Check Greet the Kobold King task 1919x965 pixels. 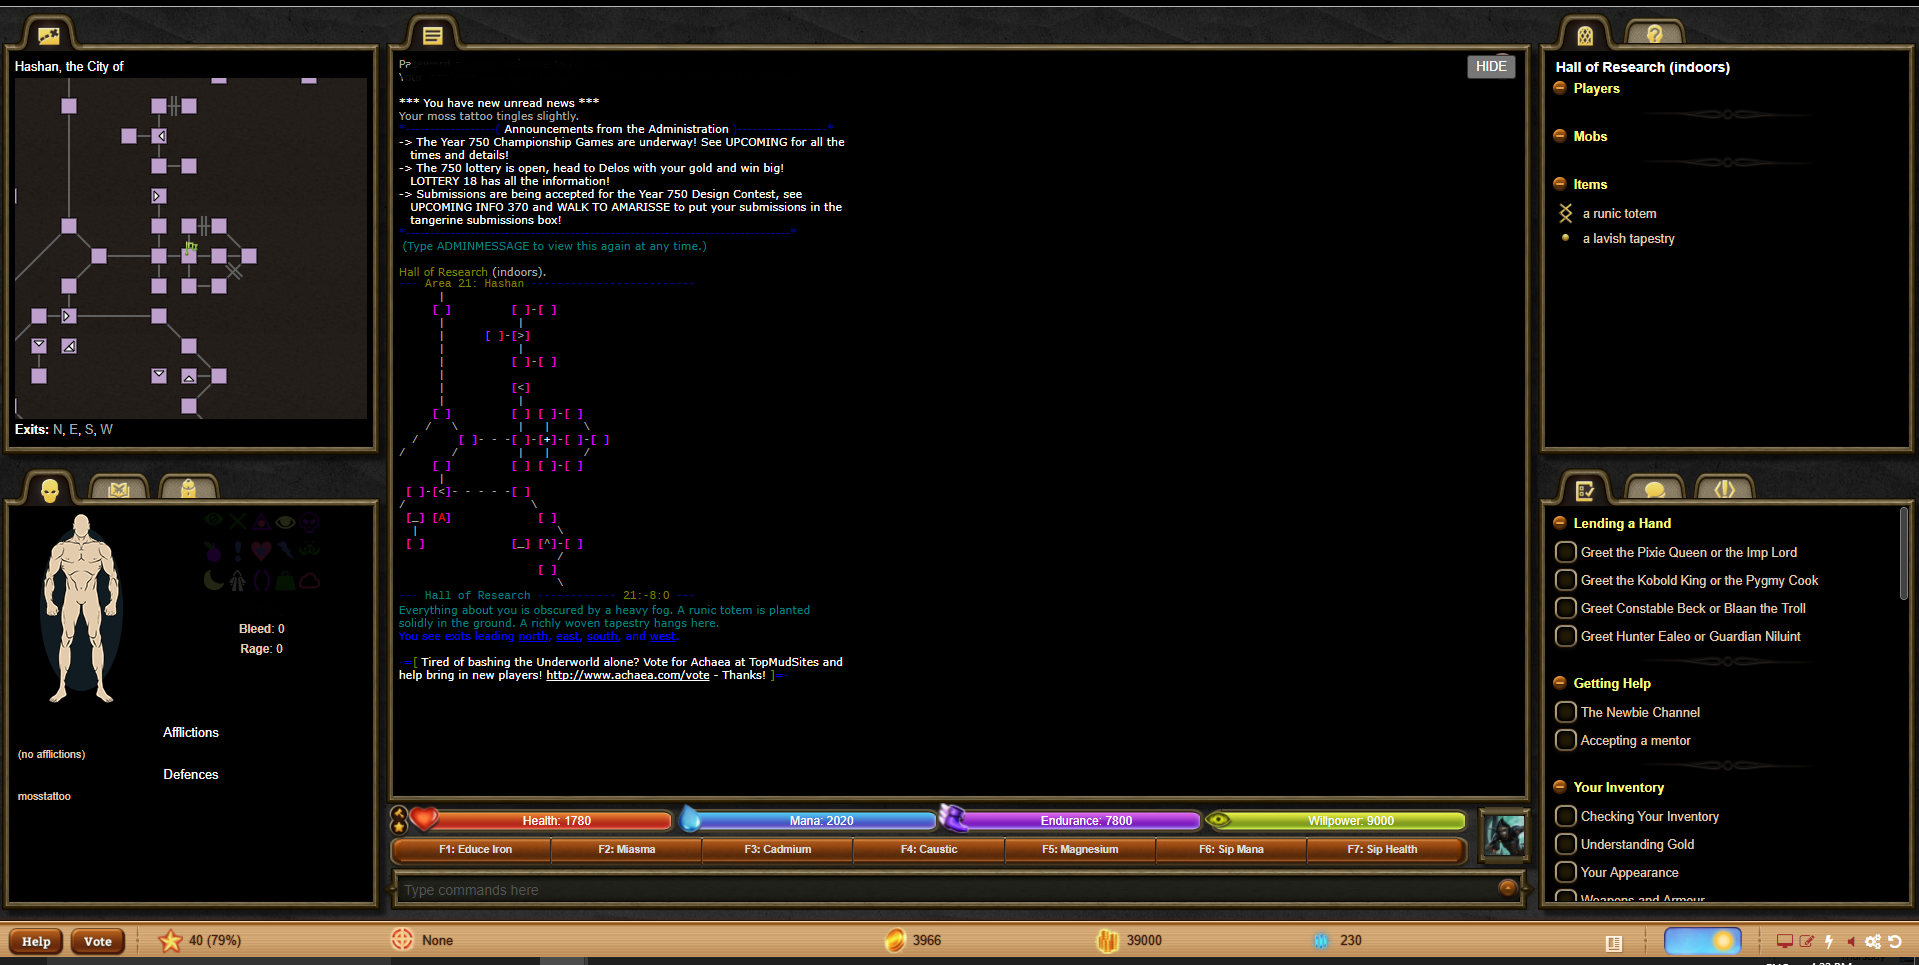(1566, 580)
